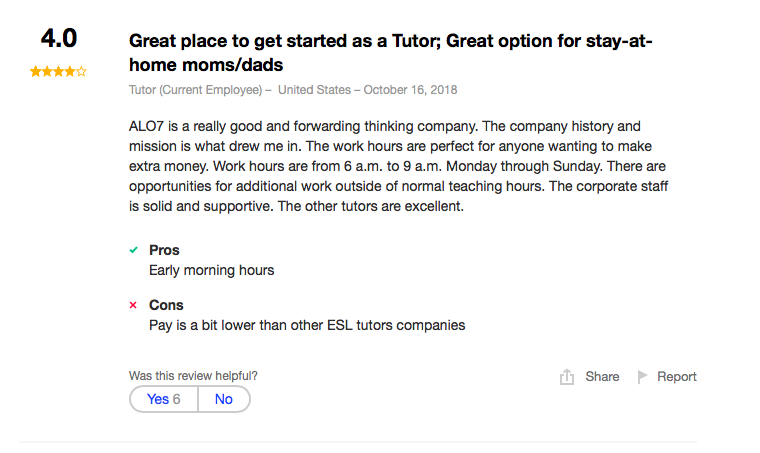Click the Cons heading

click(166, 305)
